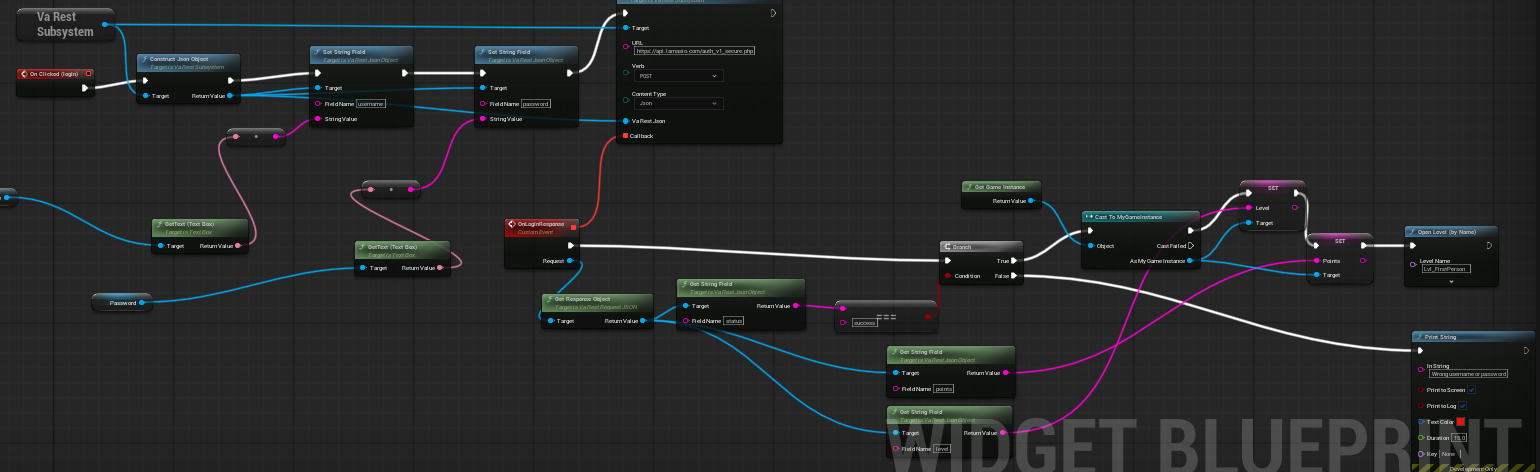Click the Get Game Instance Return Value pin
The width and height of the screenshot is (1540, 472).
pos(1031,201)
